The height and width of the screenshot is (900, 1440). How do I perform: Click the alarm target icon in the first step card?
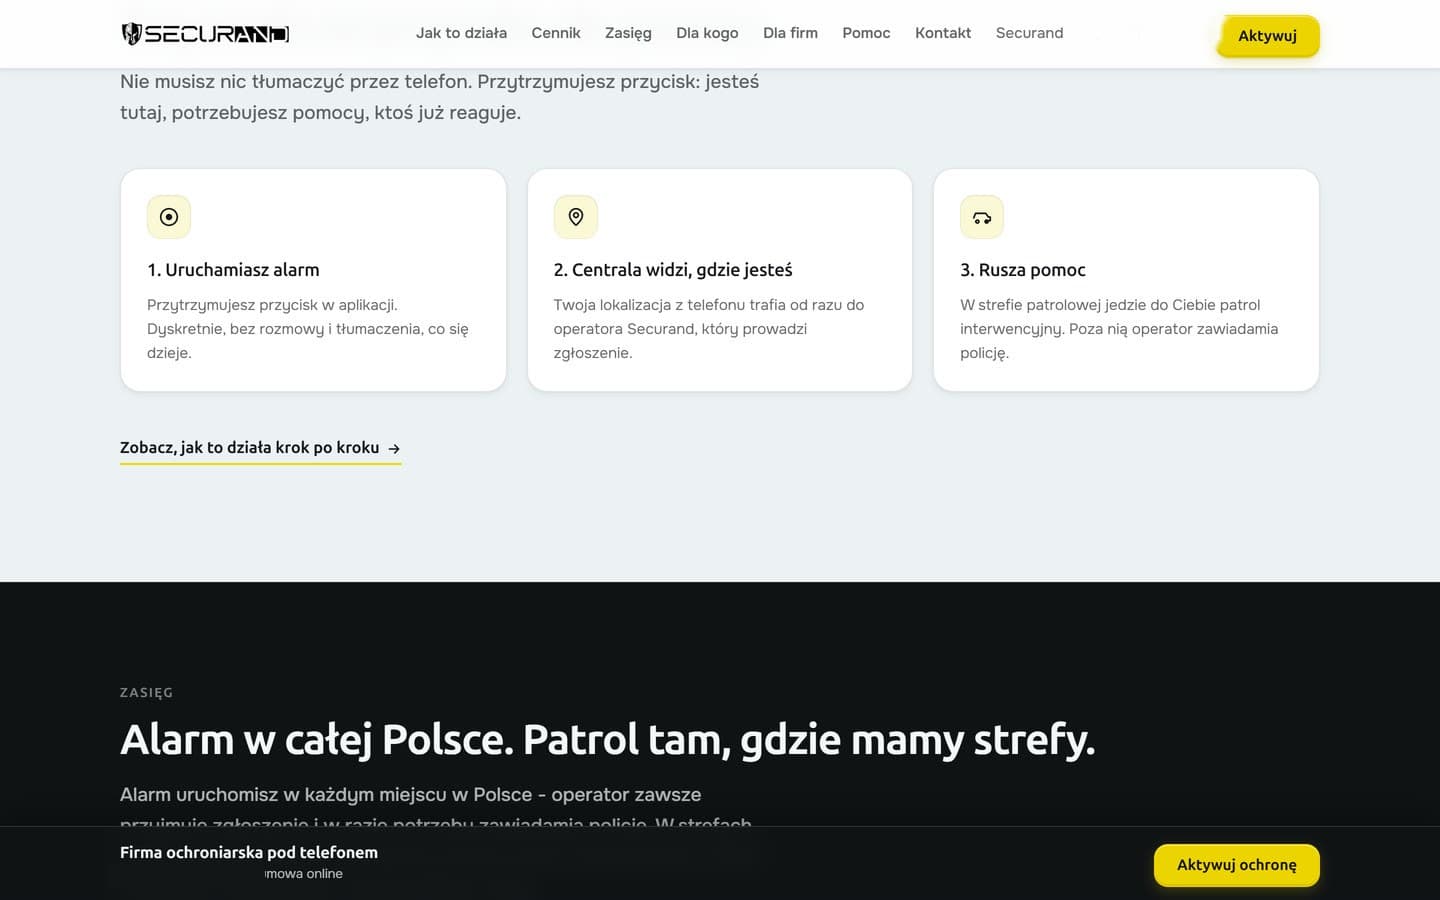coord(169,217)
